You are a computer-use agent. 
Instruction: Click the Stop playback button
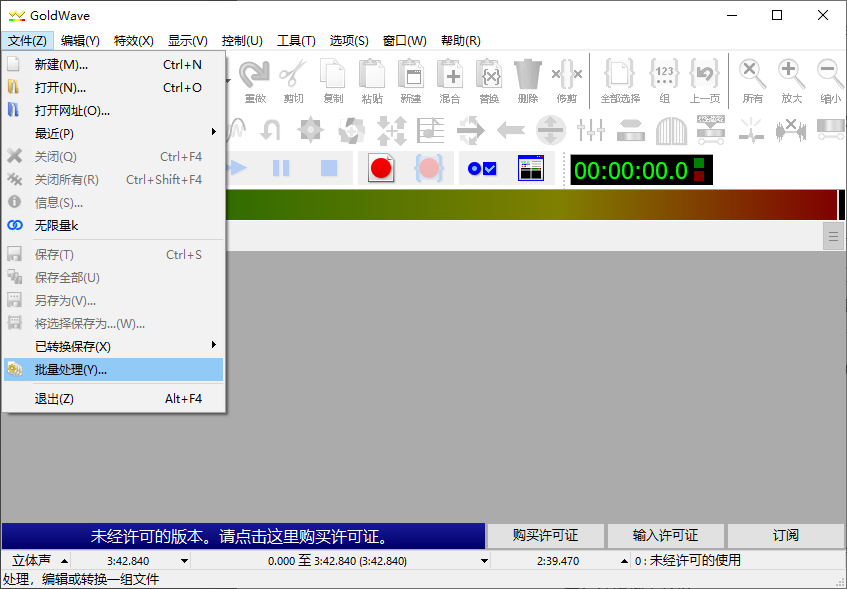coord(329,169)
